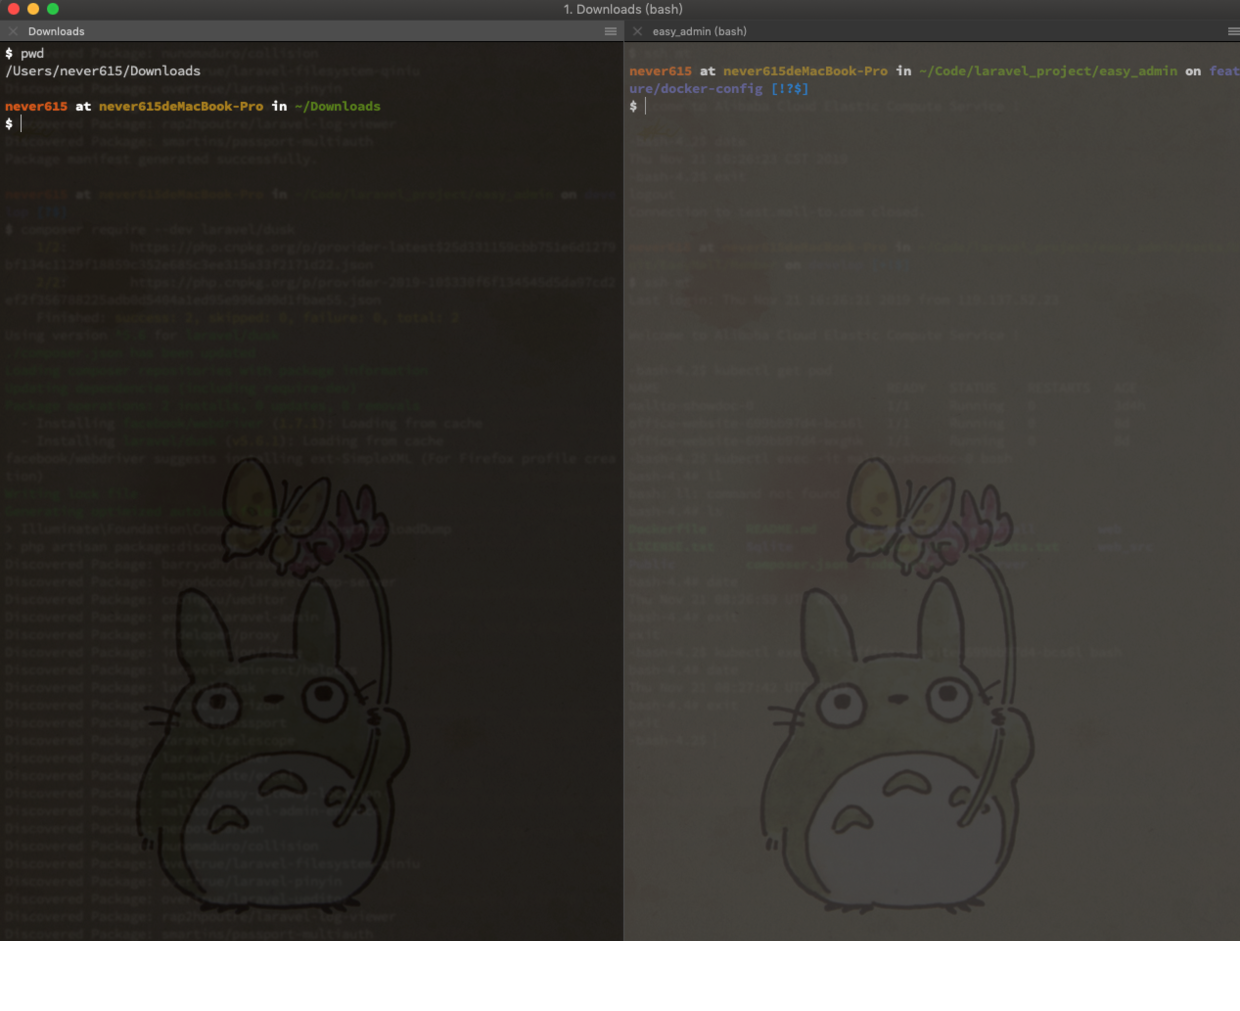Close the terminal window with the red button
Viewport: 1240px width, 1011px height.
(13, 9)
